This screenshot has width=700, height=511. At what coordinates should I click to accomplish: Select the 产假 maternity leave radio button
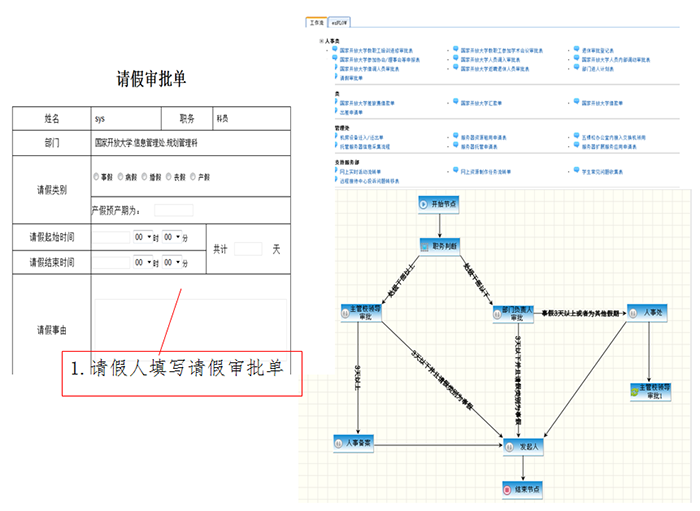(193, 176)
